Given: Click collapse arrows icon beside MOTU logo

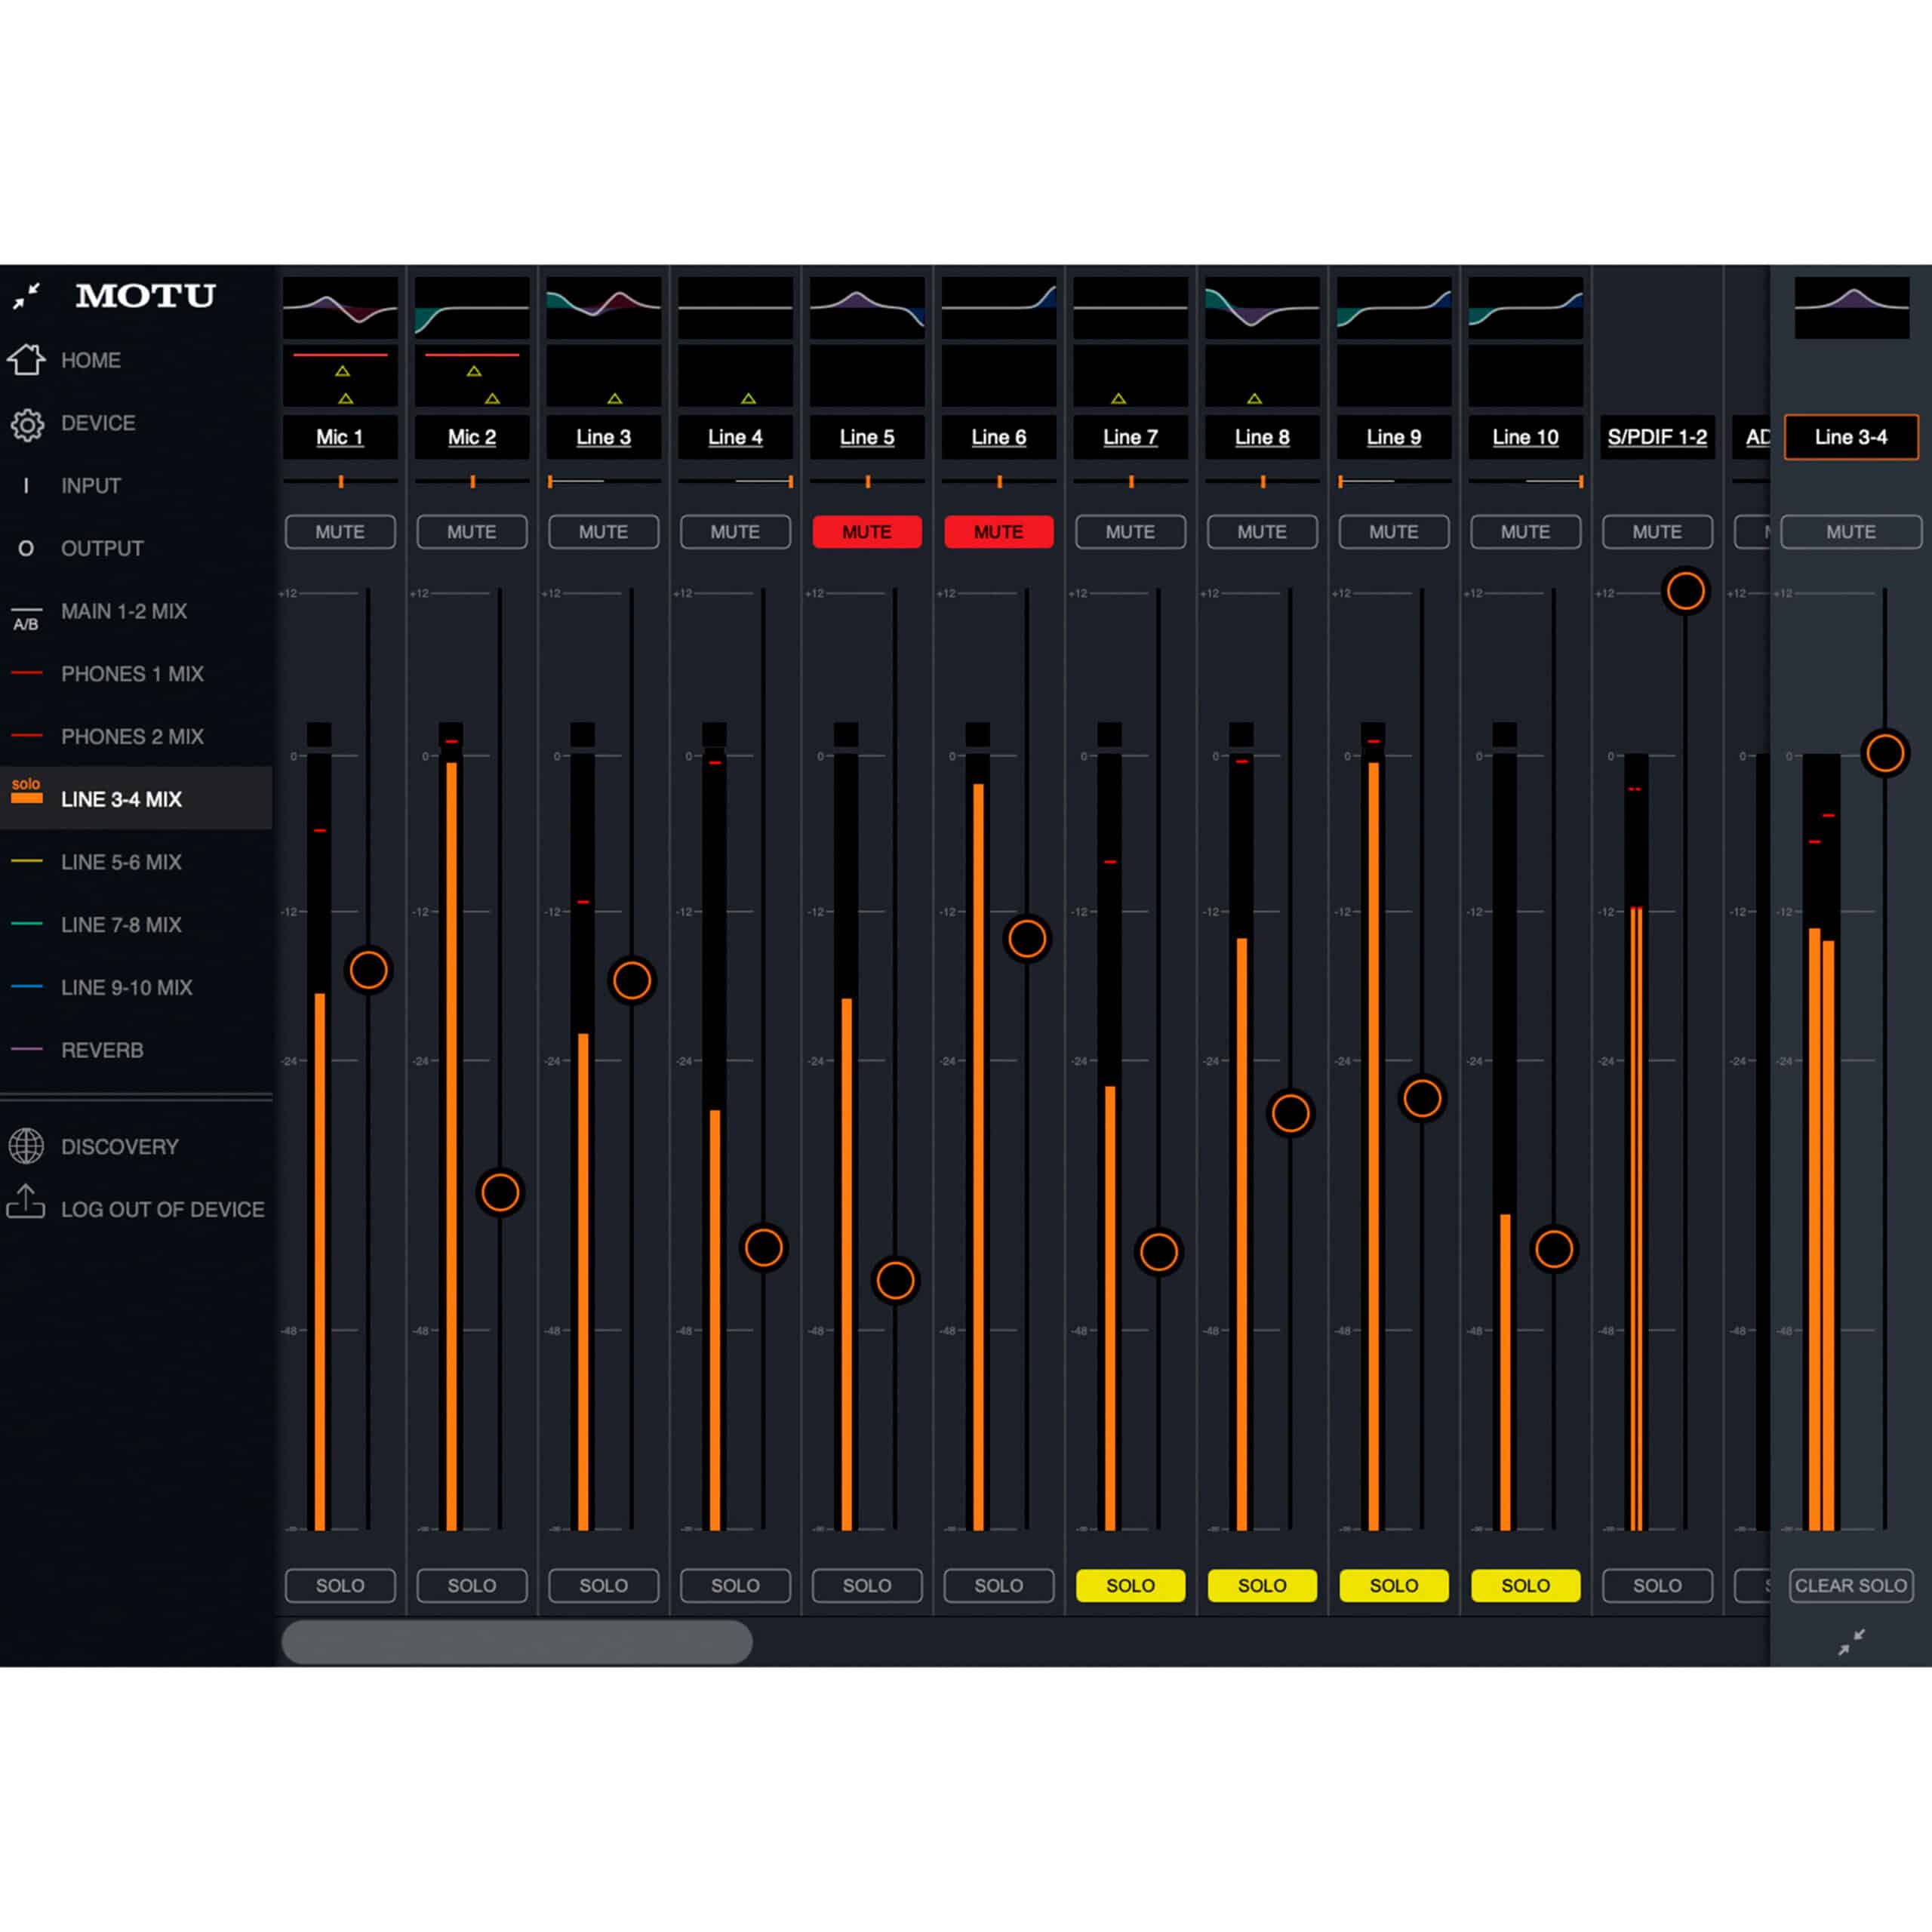Looking at the screenshot, I should [x=27, y=296].
